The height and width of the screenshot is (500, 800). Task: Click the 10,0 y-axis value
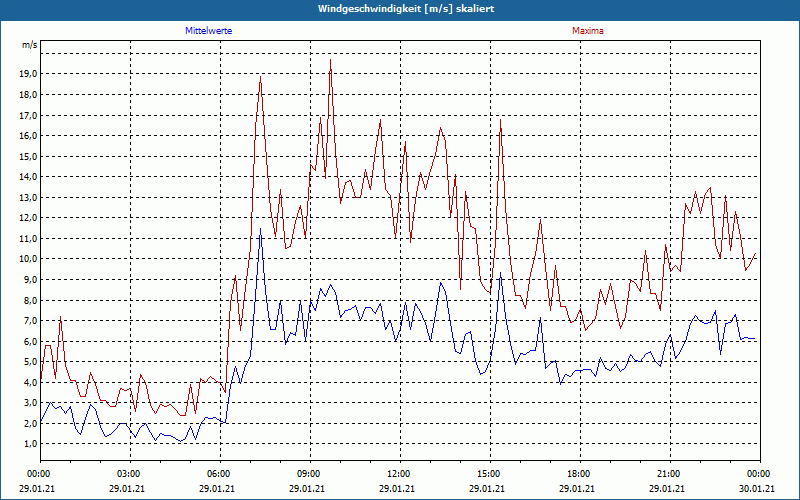click(x=28, y=259)
